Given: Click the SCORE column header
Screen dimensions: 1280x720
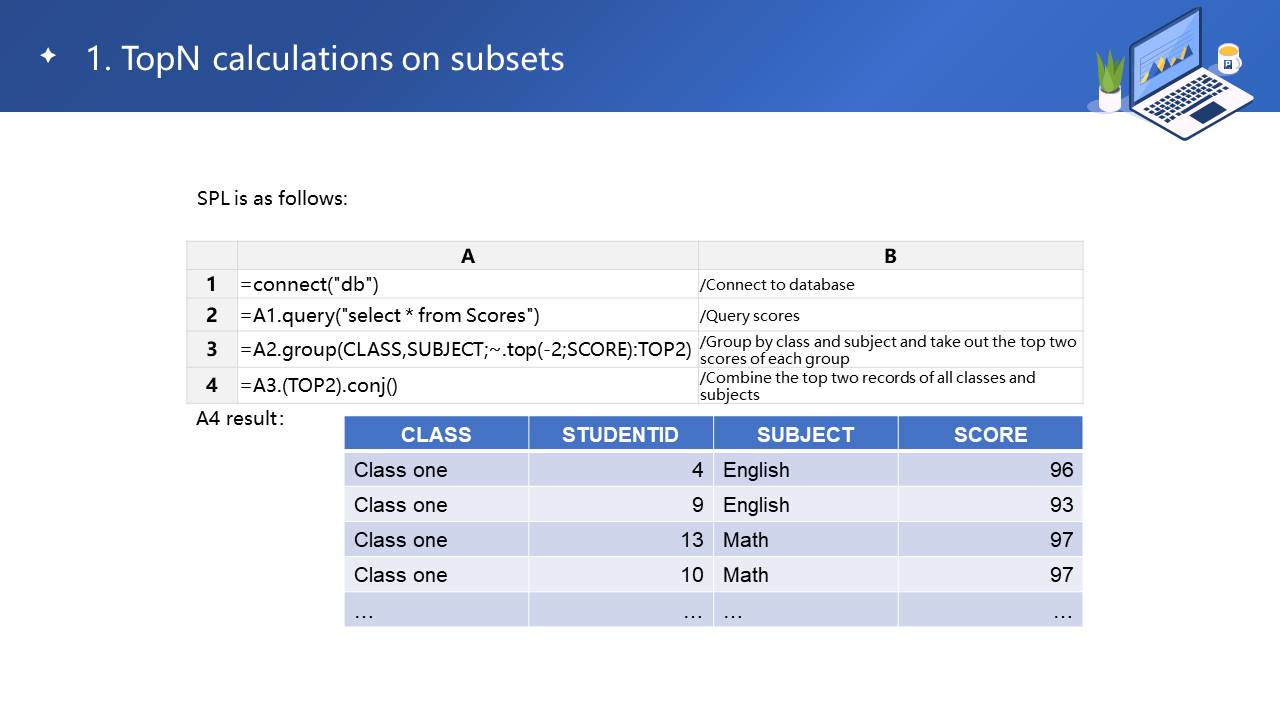Looking at the screenshot, I should (990, 434).
